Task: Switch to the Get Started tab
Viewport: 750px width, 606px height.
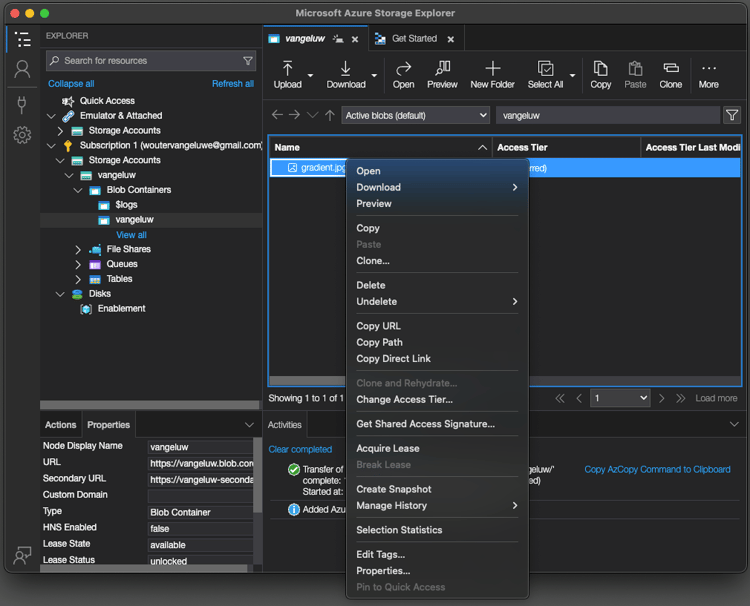Action: tap(413, 39)
